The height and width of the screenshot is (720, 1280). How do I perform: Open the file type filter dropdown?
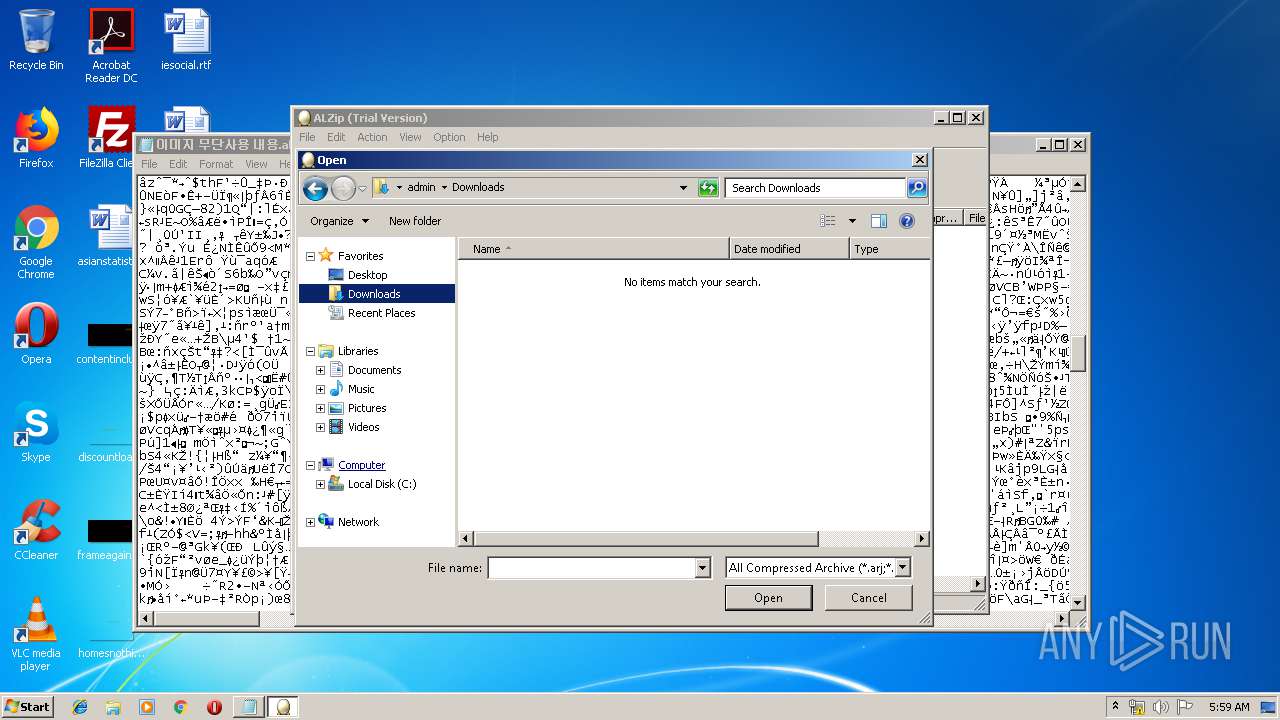pos(902,567)
